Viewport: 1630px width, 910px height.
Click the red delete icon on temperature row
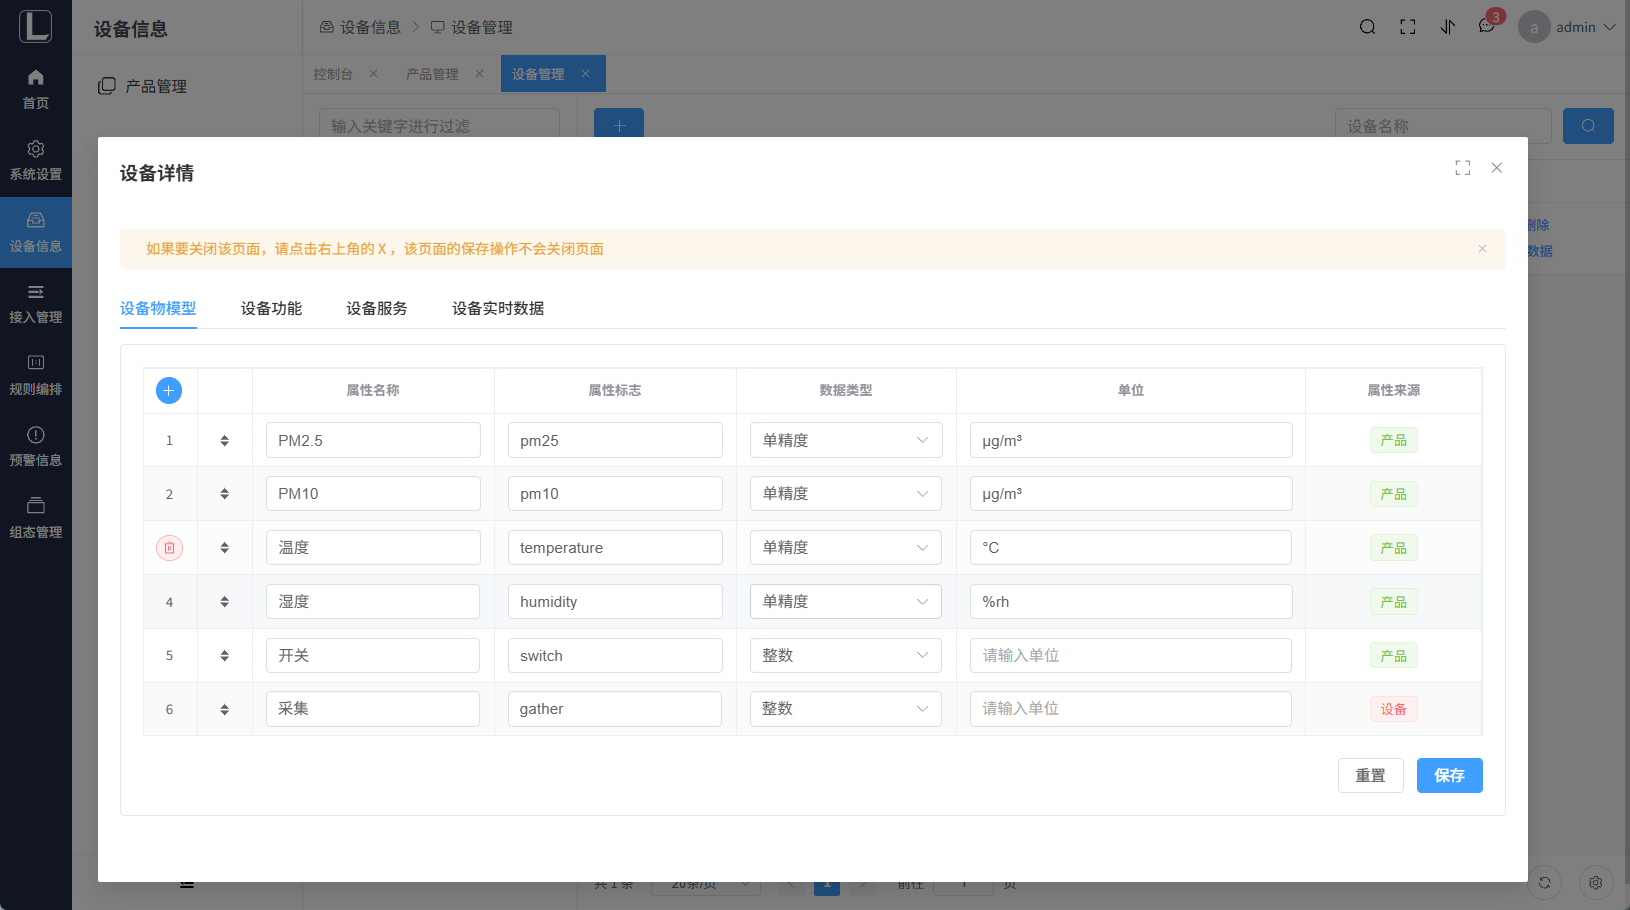click(169, 548)
